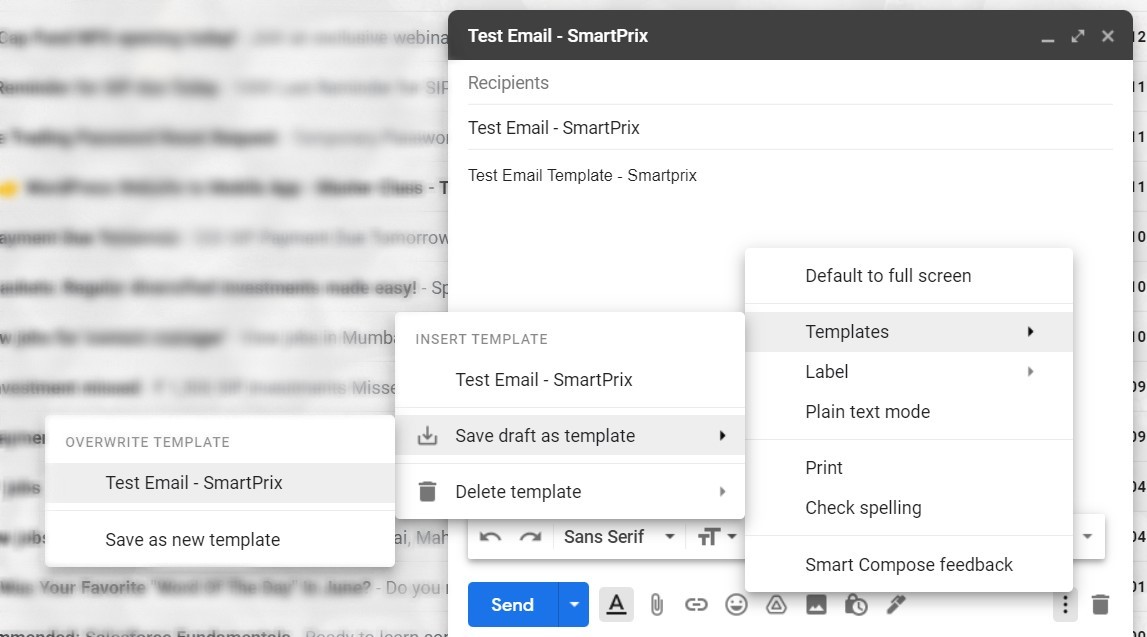1147x637 pixels.
Task: Open text formatting options icon
Action: [616, 605]
